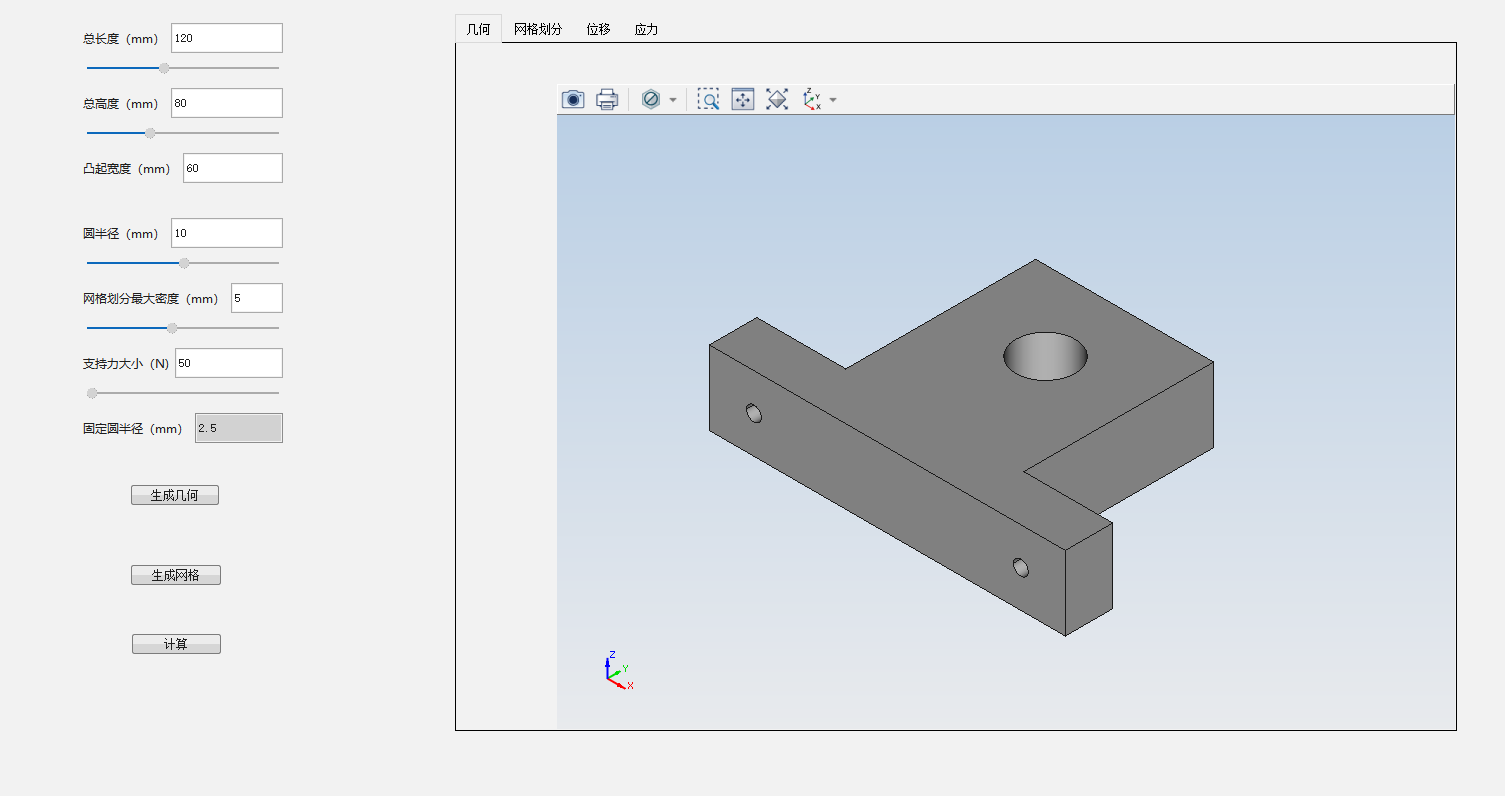1505x796 pixels.
Task: Open the 应力 tab
Action: (647, 29)
